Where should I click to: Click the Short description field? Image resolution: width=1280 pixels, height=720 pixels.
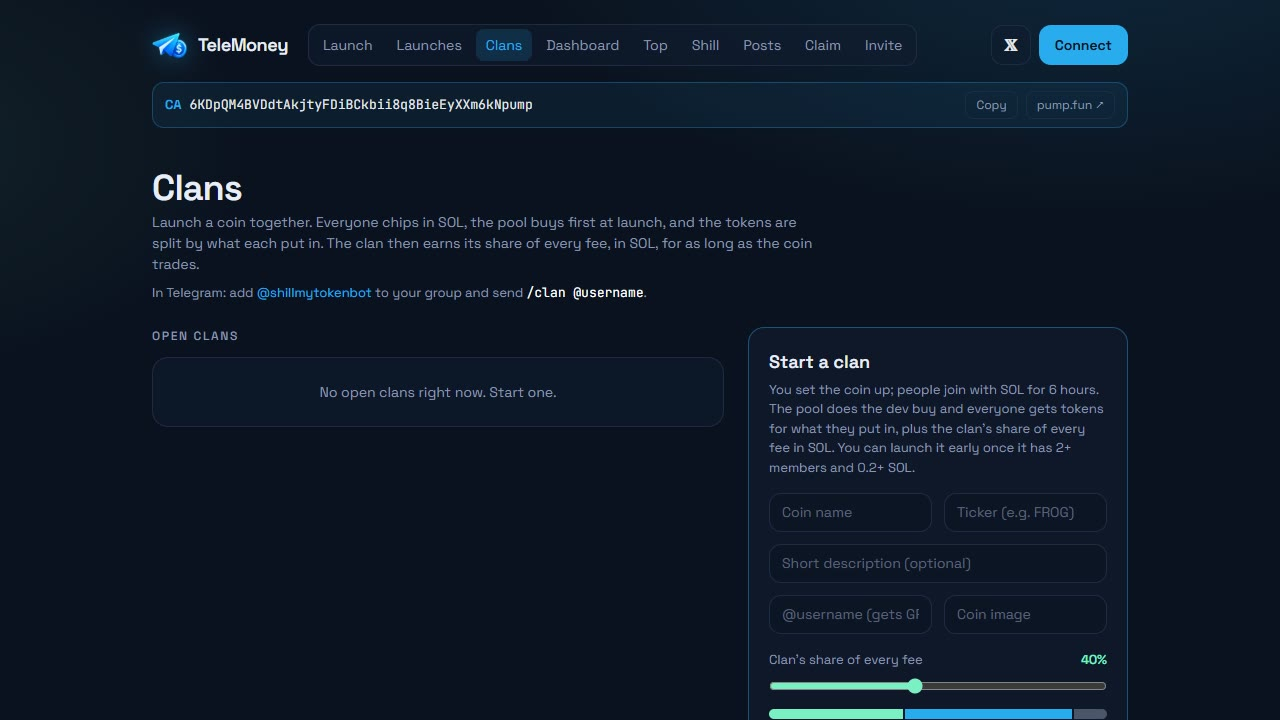[938, 563]
